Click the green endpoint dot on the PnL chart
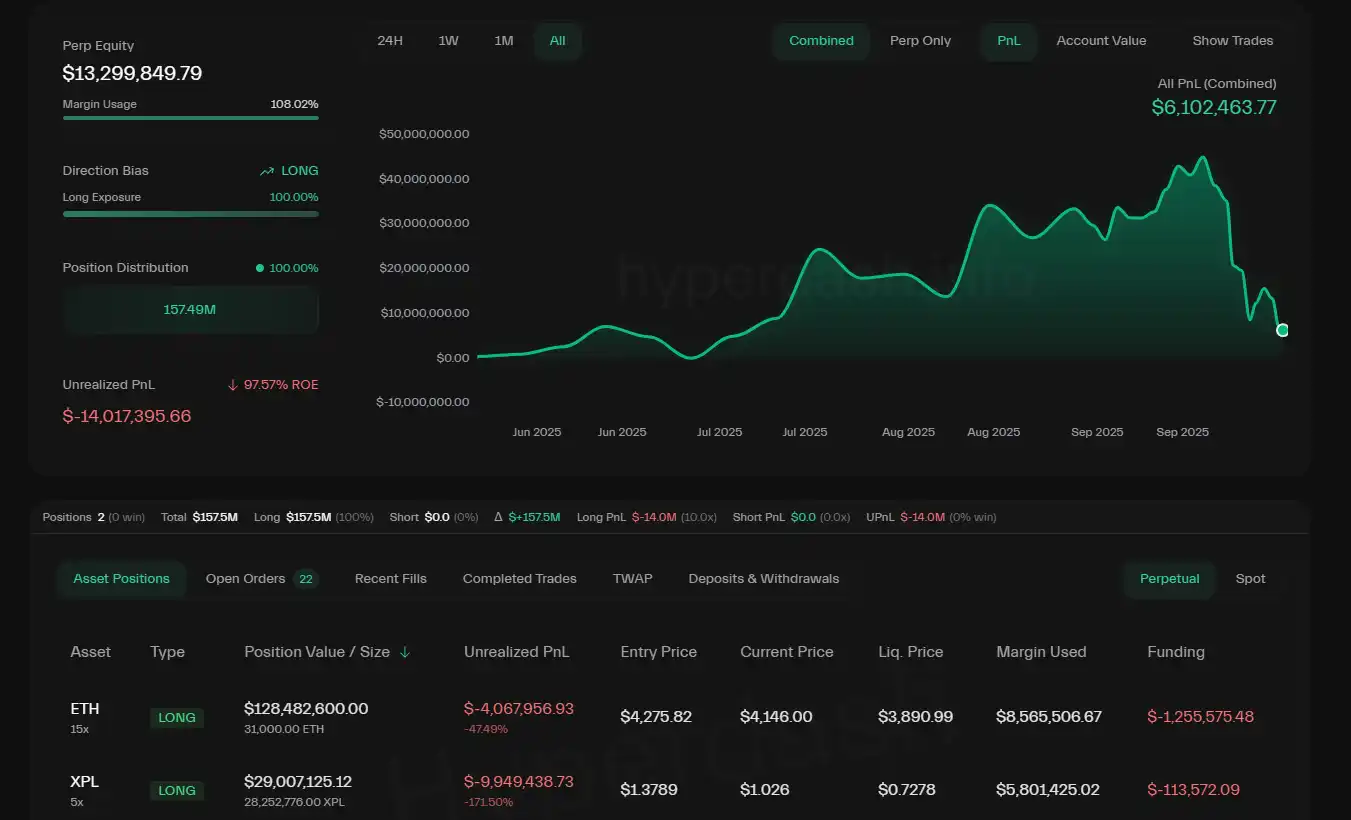The image size is (1351, 820). 1281,329
